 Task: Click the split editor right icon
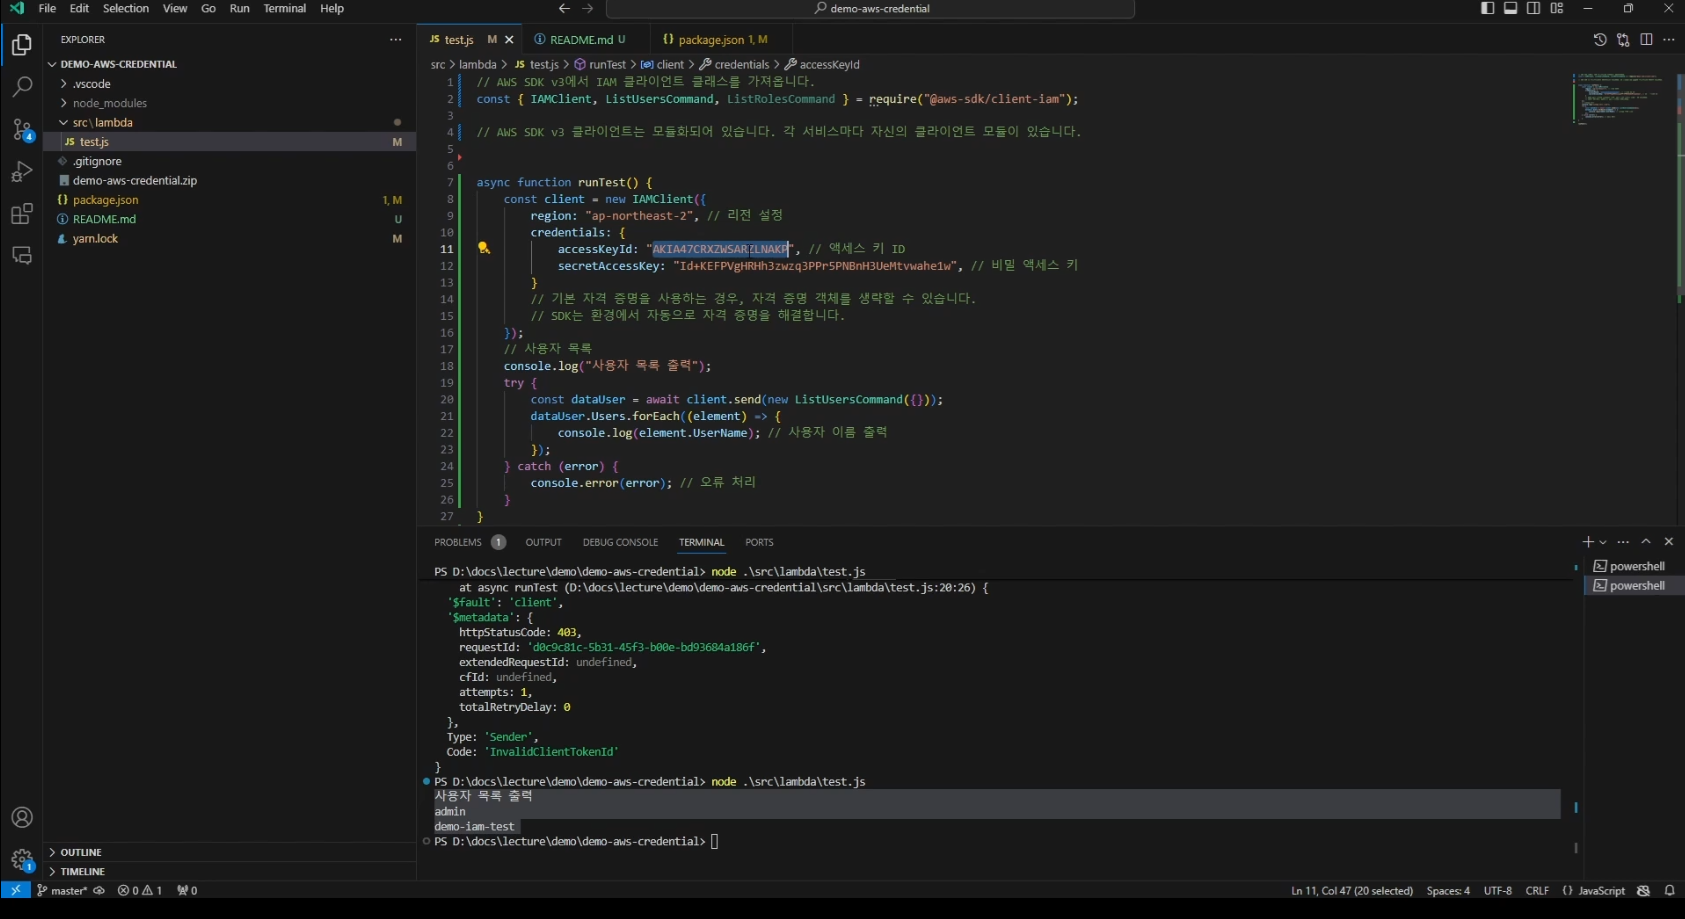tap(1646, 40)
